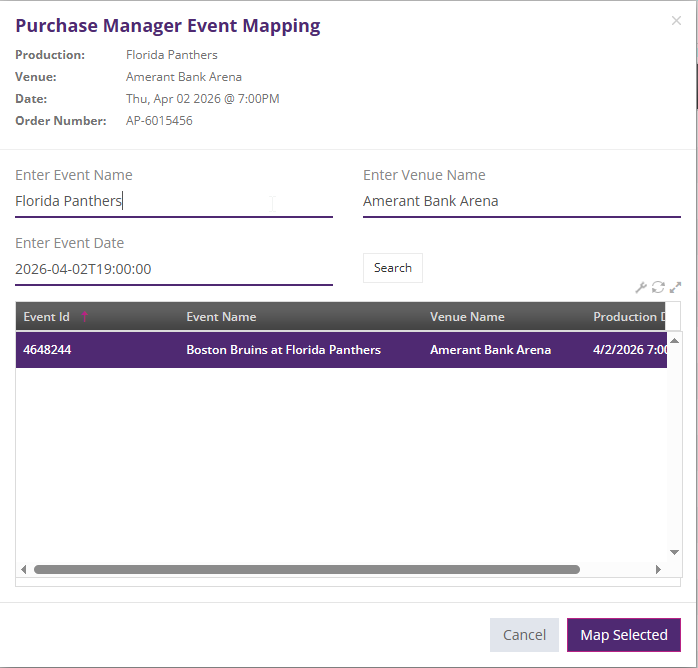Refresh the results grid
This screenshot has height=668, width=698.
[x=658, y=287]
